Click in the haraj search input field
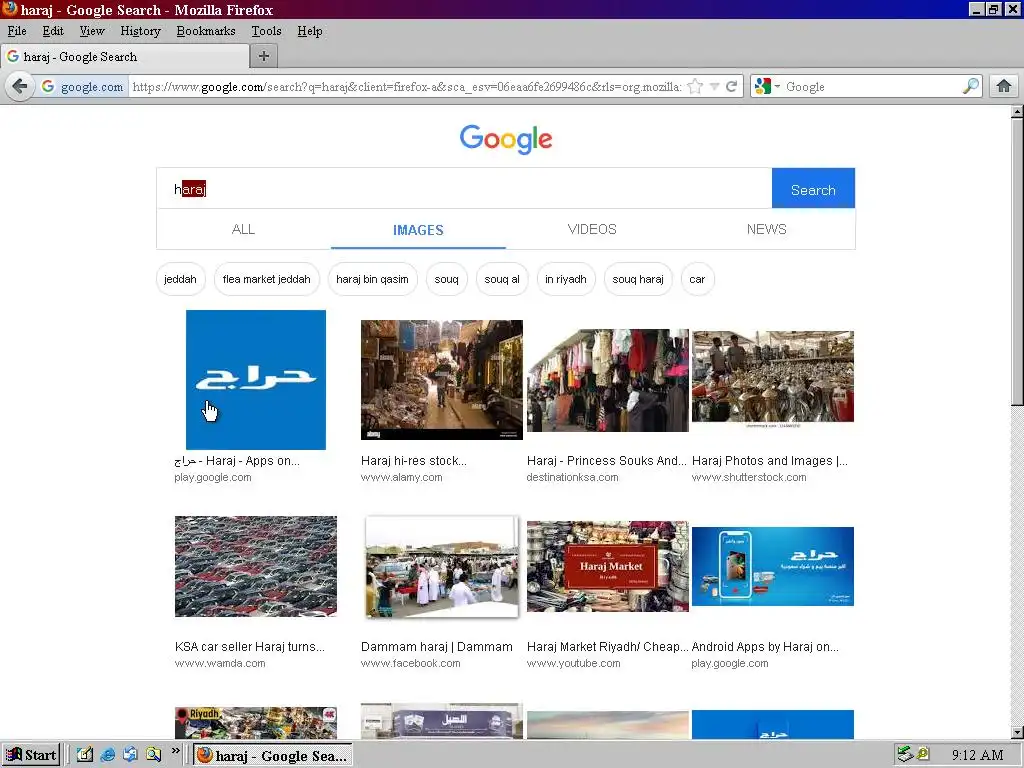Viewport: 1024px width, 768px height. (464, 189)
